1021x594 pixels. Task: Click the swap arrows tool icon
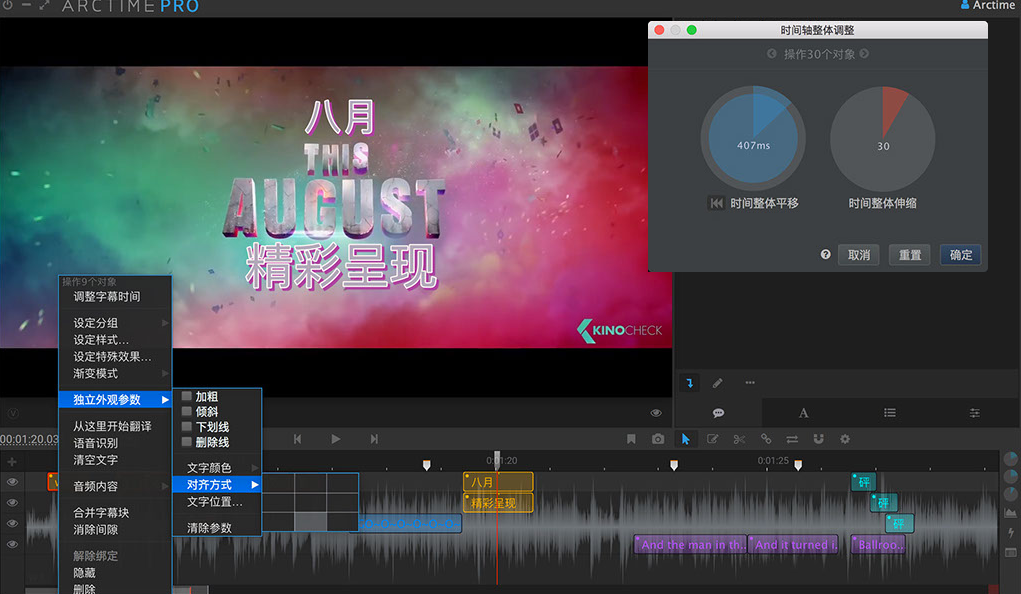(792, 439)
